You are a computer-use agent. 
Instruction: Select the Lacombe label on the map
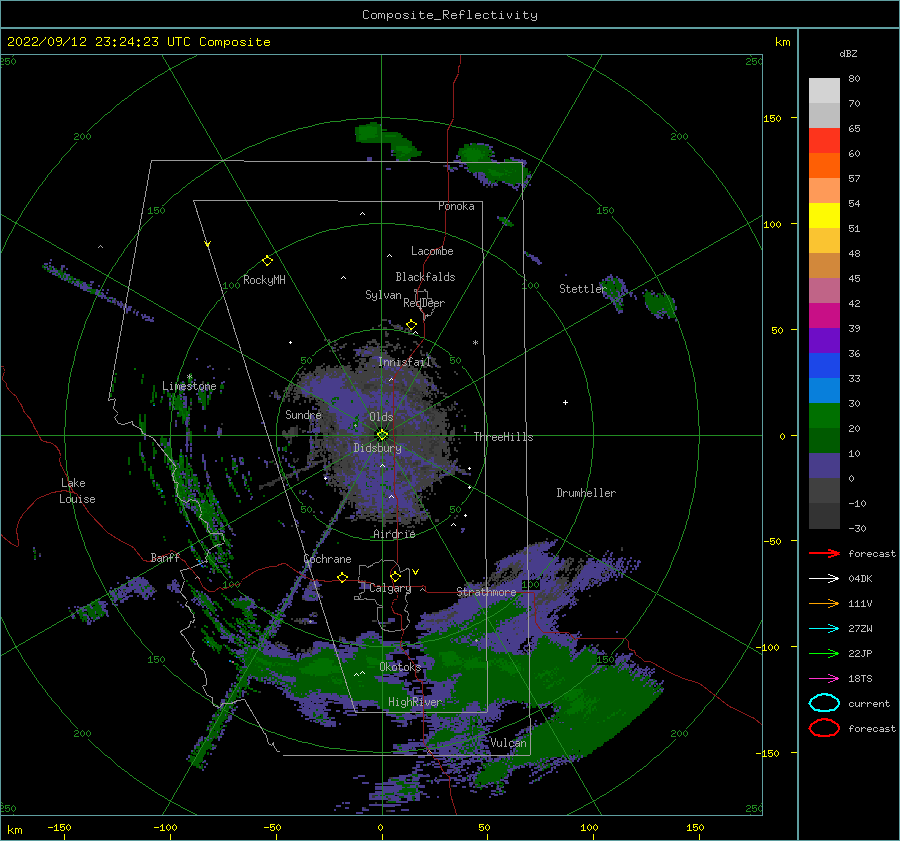click(432, 251)
